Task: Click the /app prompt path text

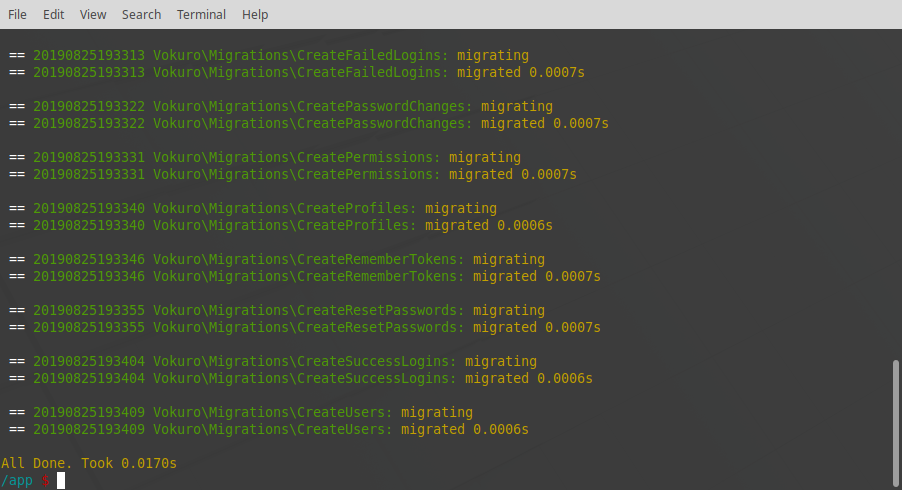Action: click(x=17, y=481)
